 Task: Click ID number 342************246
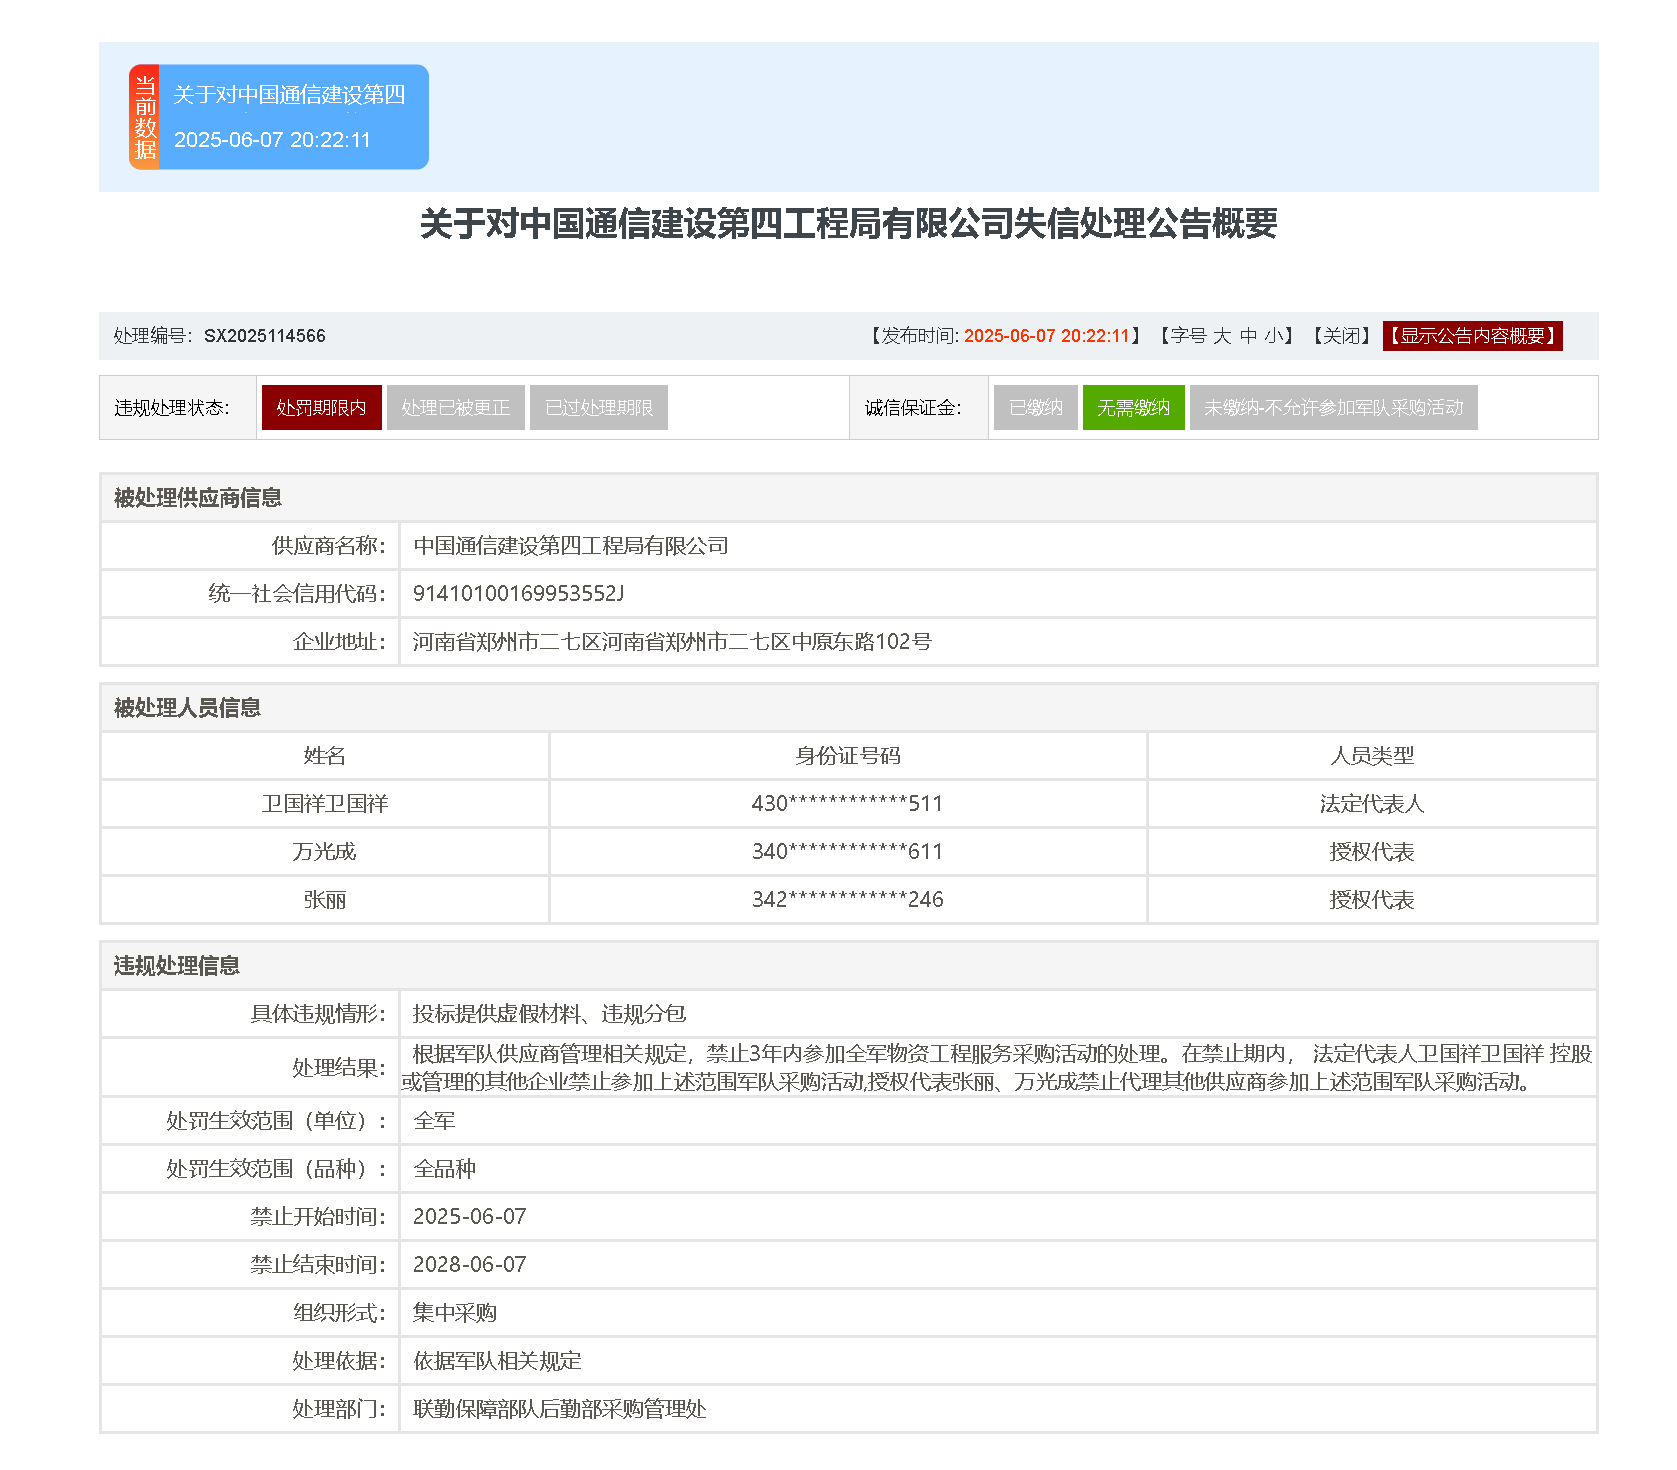point(848,900)
